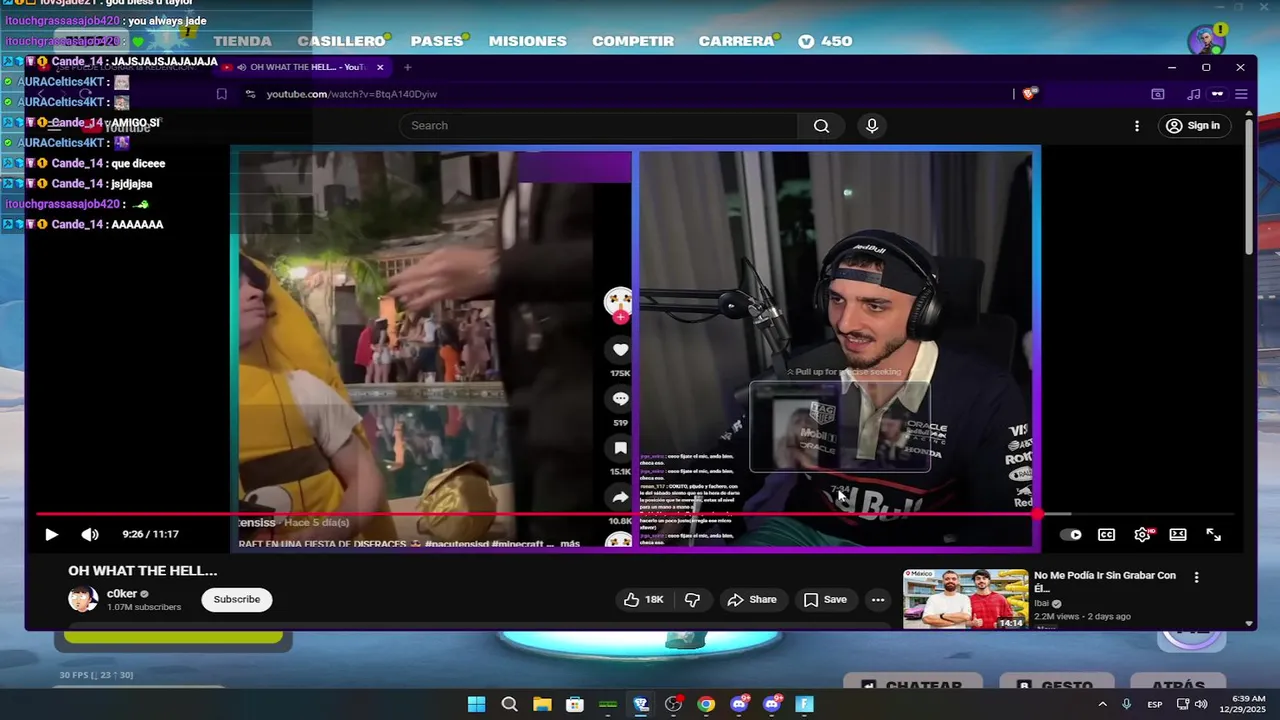Open CASILLERO tab in game menu
This screenshot has height=720, width=1280.
tap(341, 41)
